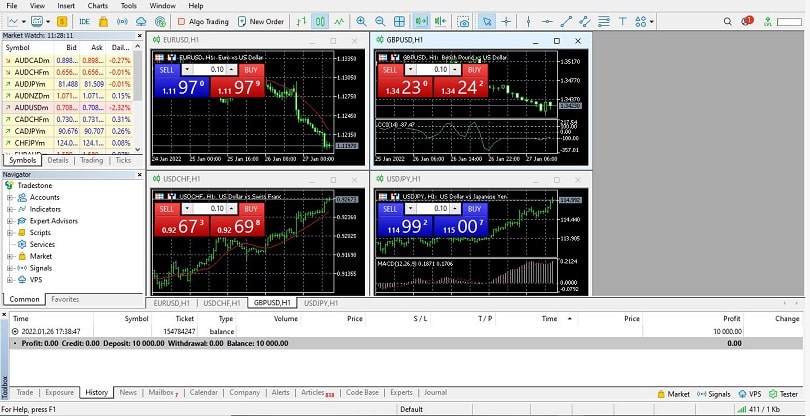This screenshot has height=416, width=810.
Task: Open the search magnifier icon
Action: coord(727,22)
